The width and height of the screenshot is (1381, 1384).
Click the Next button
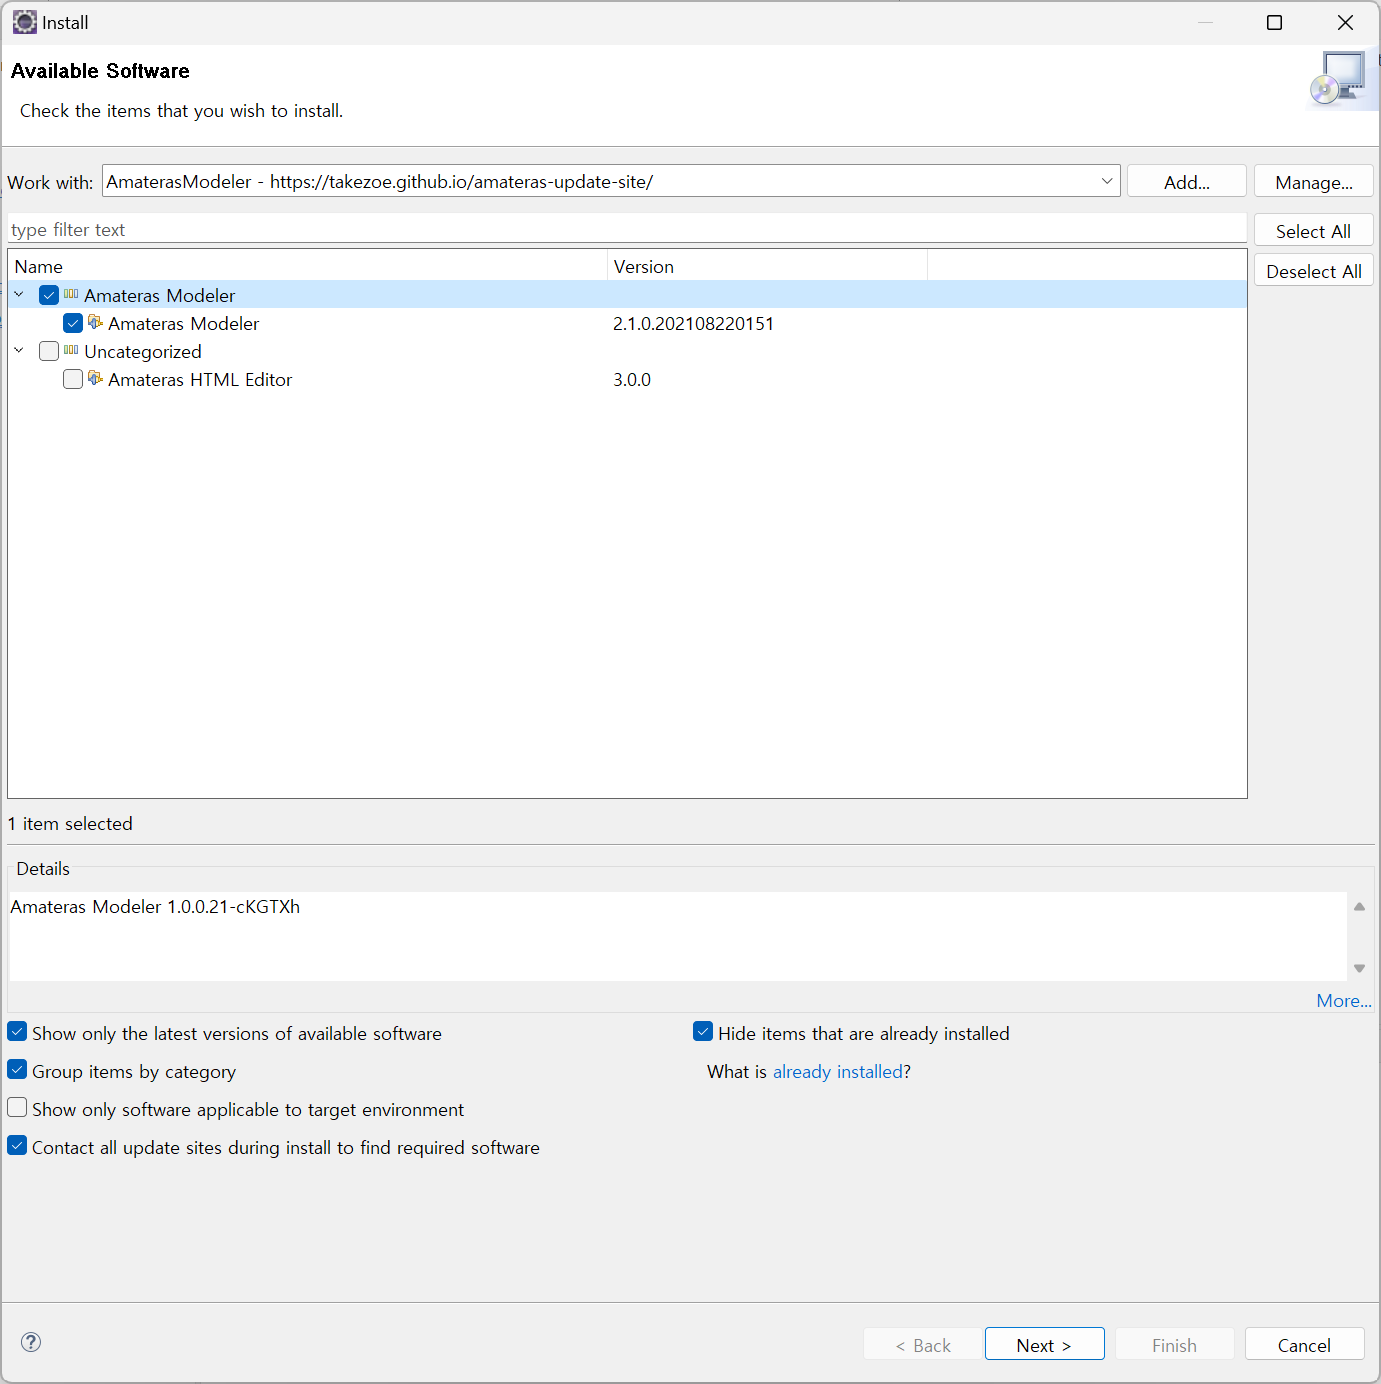coord(1044,1345)
